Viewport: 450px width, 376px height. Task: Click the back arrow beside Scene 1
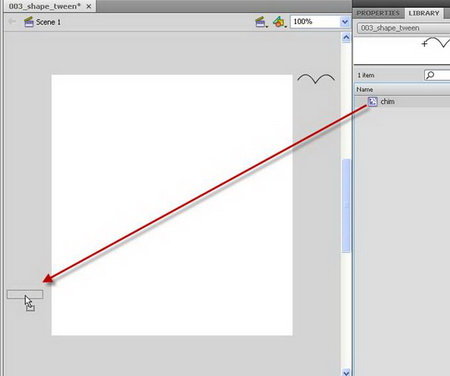coord(12,22)
